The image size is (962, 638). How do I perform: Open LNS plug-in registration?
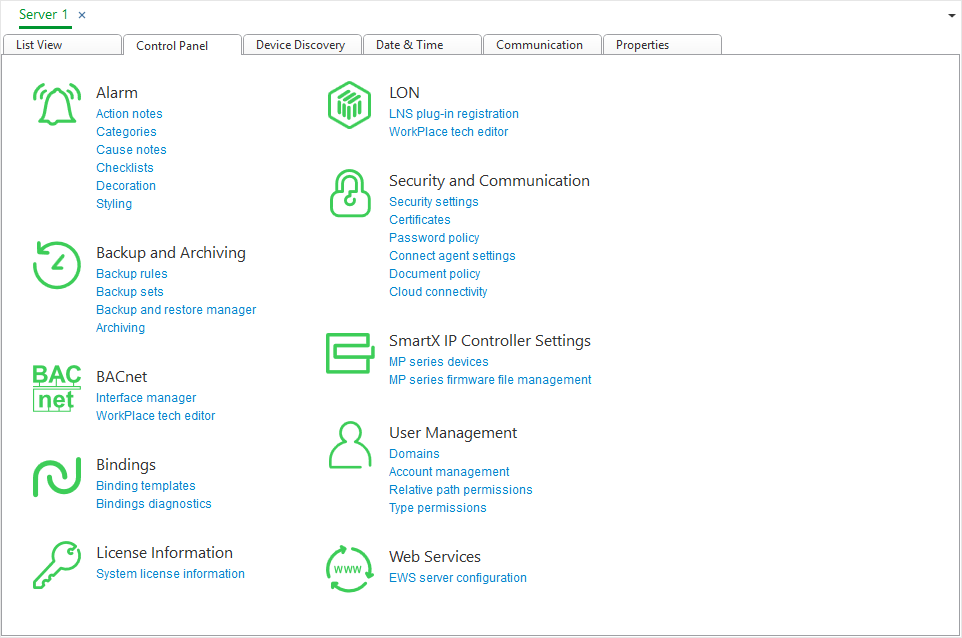(x=453, y=113)
